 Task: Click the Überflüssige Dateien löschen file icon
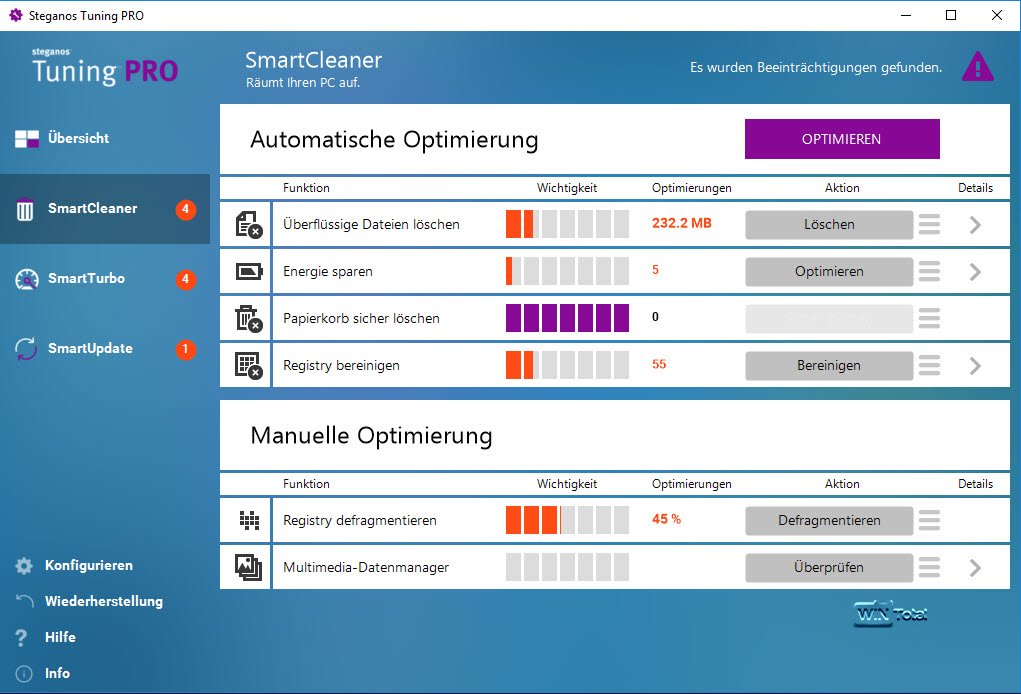click(x=248, y=225)
